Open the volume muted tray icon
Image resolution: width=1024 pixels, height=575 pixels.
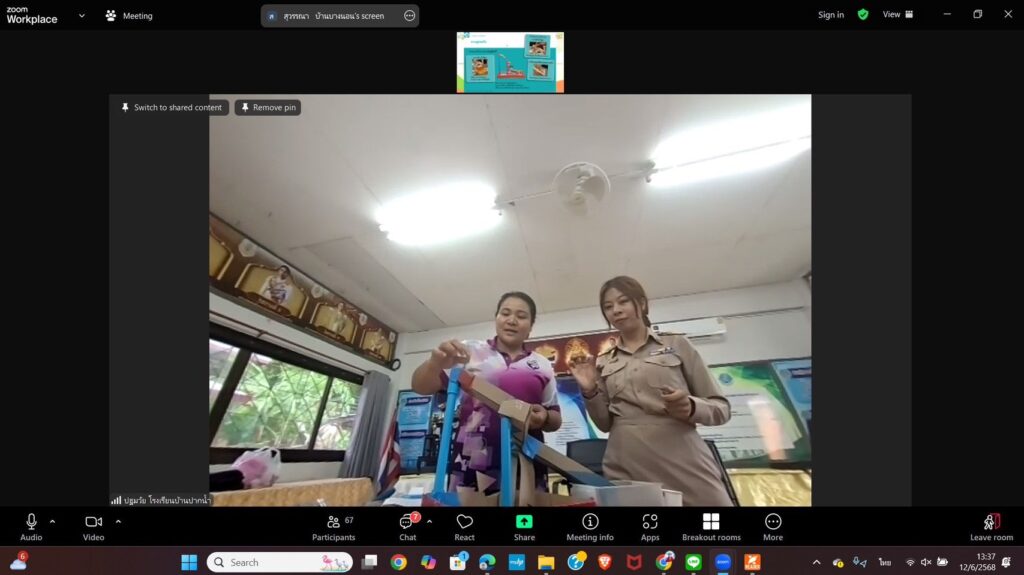pyautogui.click(x=926, y=562)
